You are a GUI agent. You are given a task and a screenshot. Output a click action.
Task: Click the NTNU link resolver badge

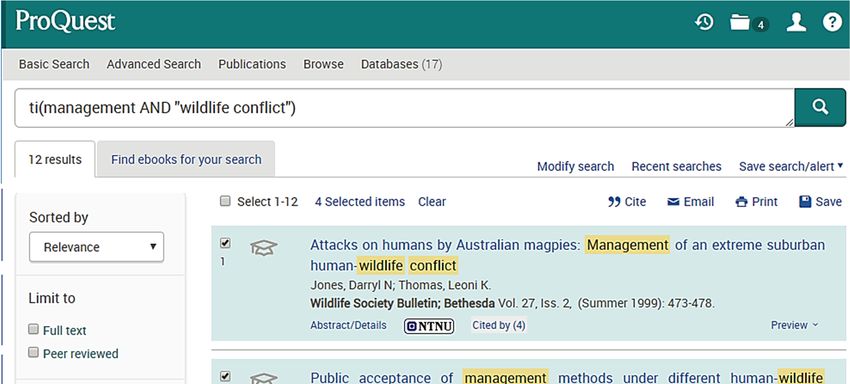429,325
